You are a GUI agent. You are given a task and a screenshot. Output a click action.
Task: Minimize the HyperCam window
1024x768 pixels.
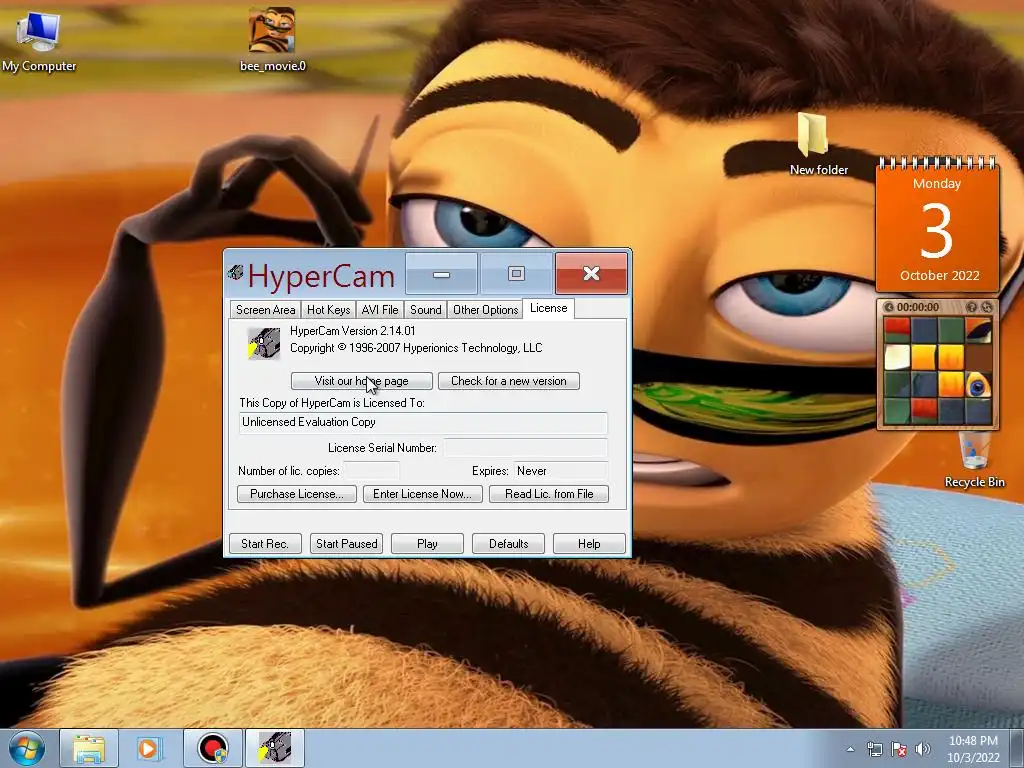441,274
